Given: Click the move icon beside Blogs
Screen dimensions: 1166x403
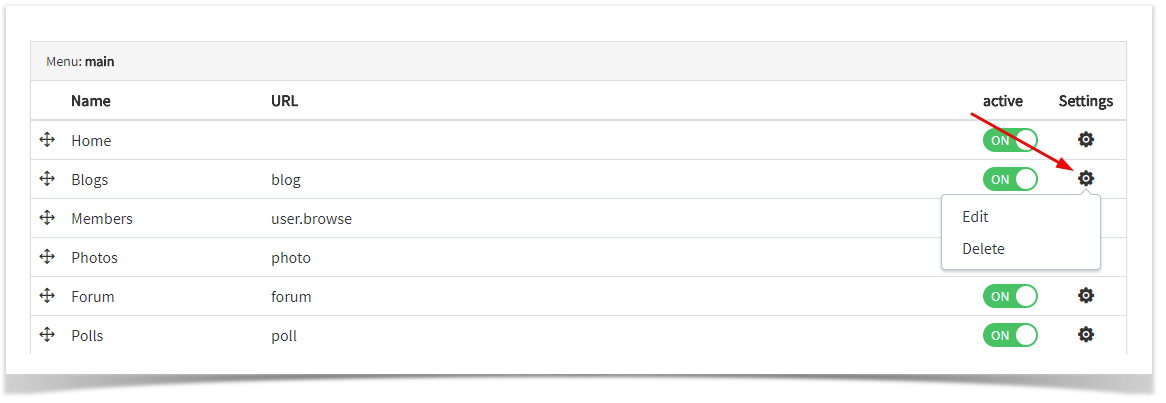Looking at the screenshot, I should click(x=47, y=179).
